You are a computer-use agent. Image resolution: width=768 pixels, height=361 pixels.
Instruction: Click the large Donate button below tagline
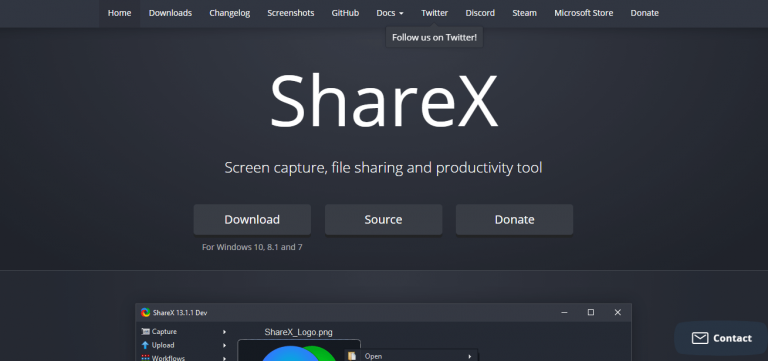(514, 219)
